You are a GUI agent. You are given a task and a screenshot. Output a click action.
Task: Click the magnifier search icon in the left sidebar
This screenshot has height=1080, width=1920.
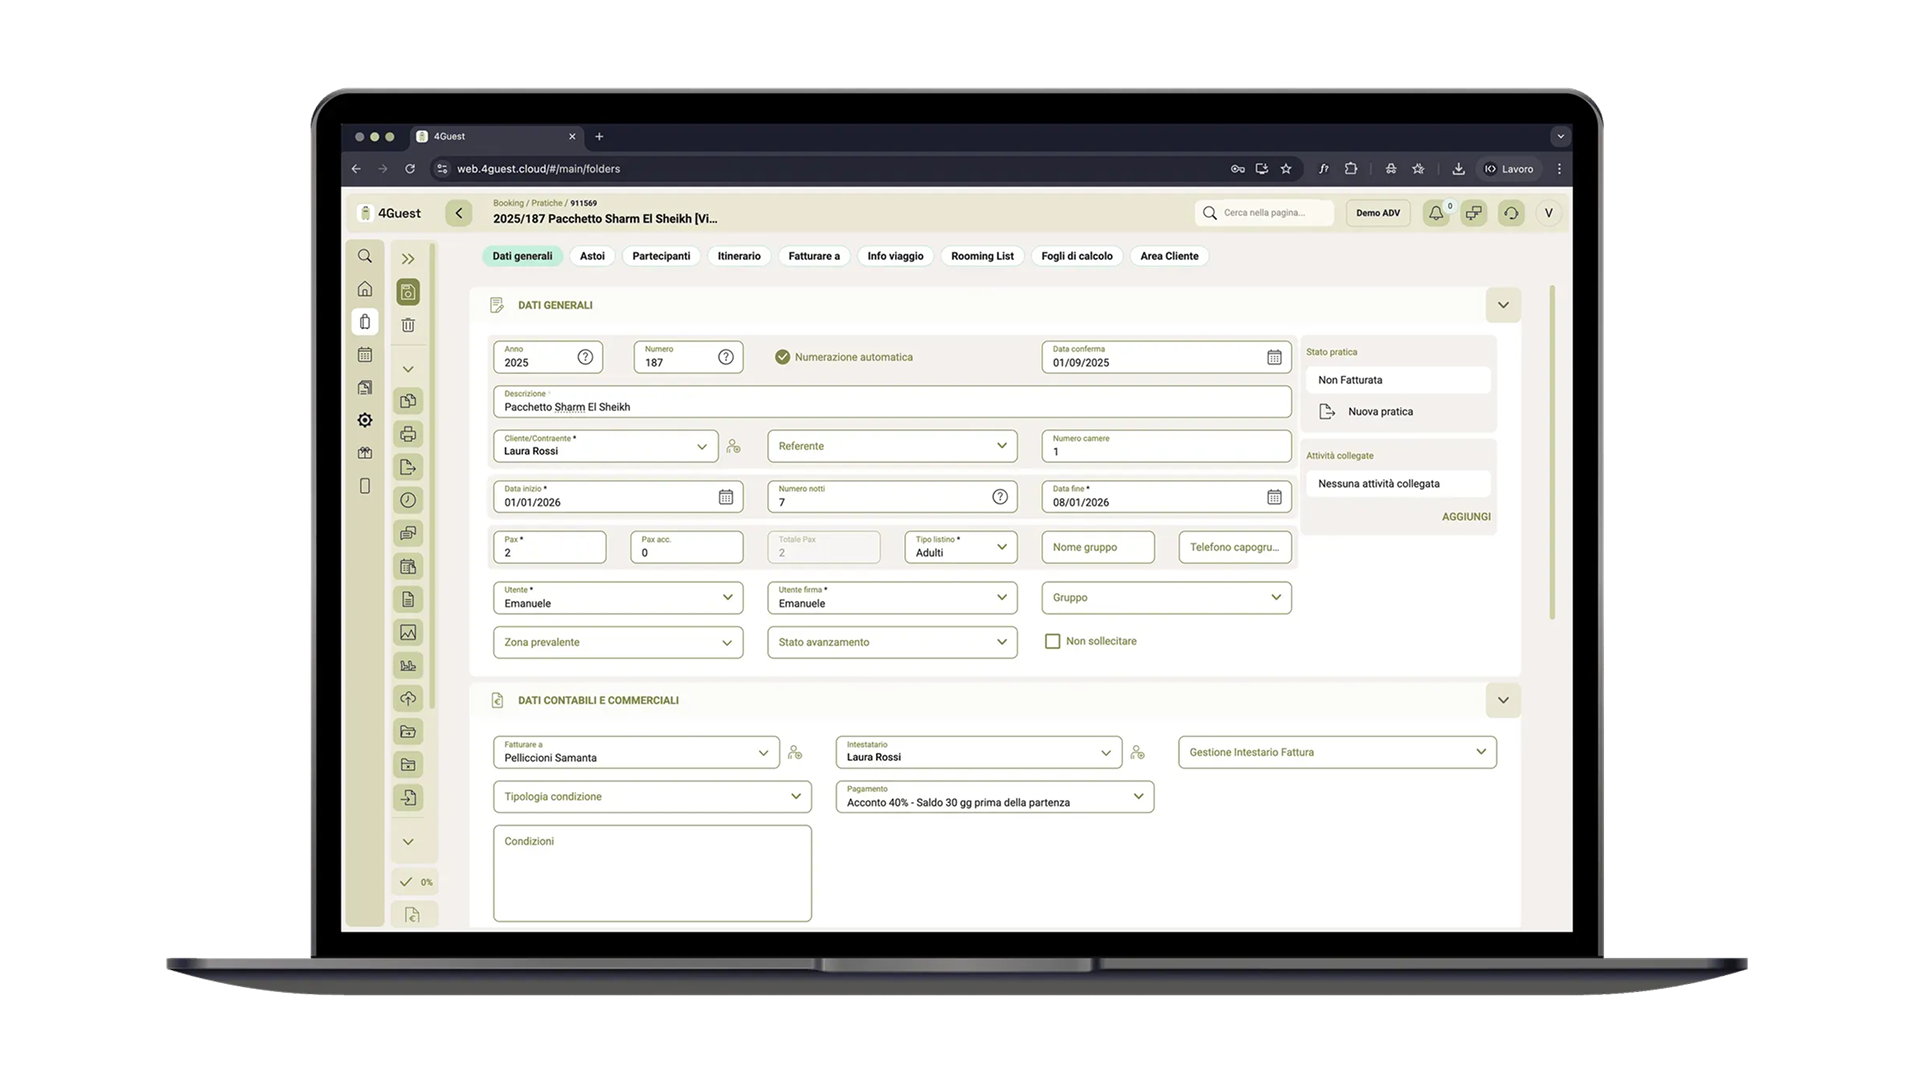pos(365,256)
